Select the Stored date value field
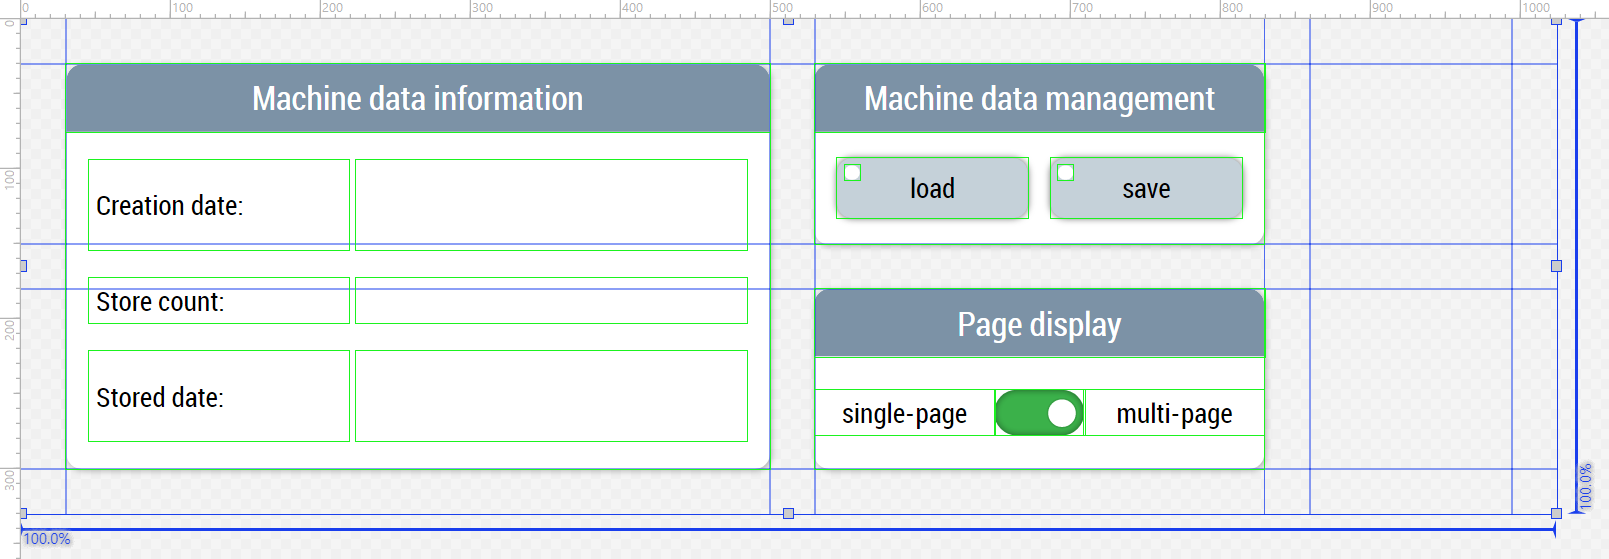1609x559 pixels. tap(551, 396)
